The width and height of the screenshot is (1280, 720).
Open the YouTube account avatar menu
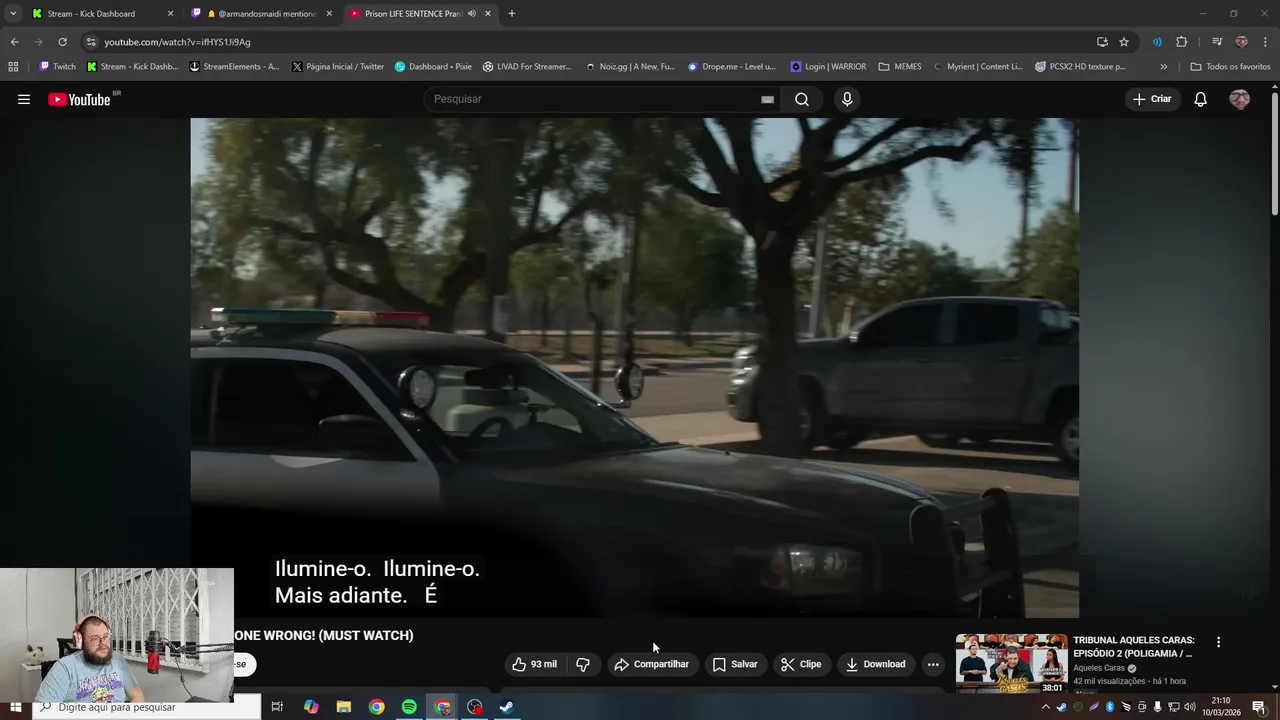[x=1239, y=99]
